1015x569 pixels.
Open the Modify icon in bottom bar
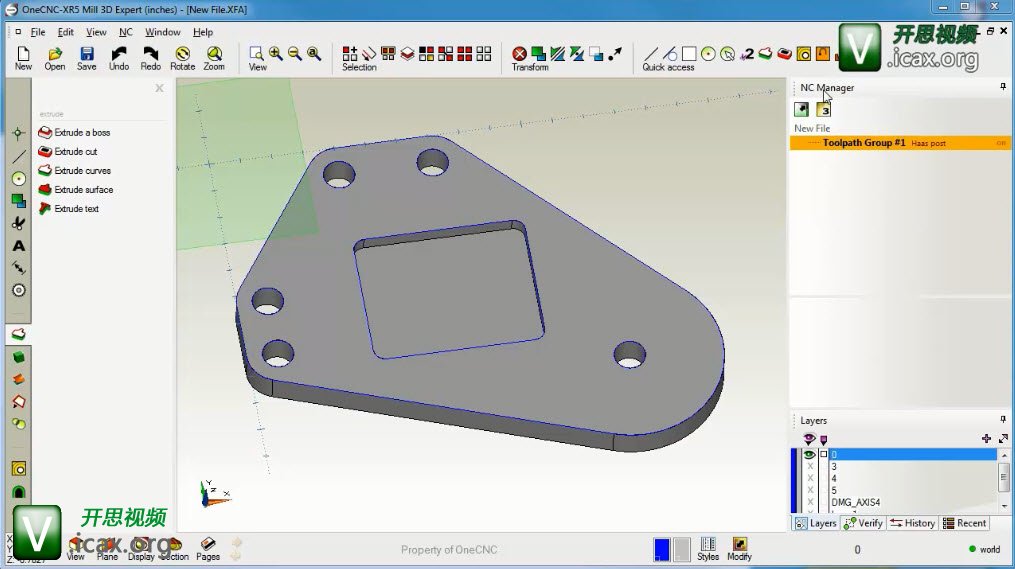pos(739,546)
